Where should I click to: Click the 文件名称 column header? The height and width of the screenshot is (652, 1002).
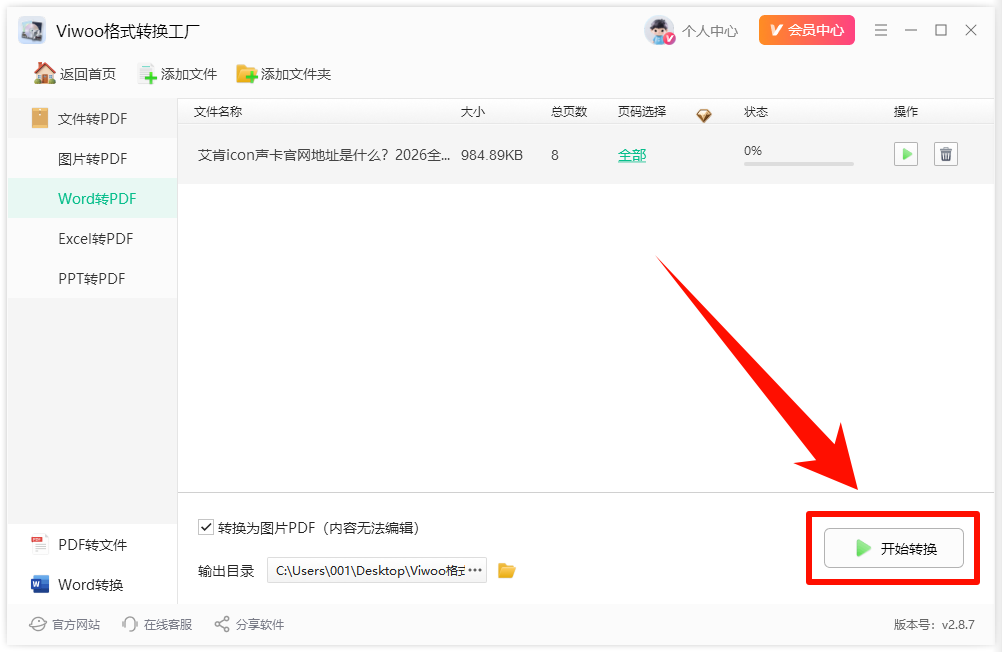click(x=218, y=111)
